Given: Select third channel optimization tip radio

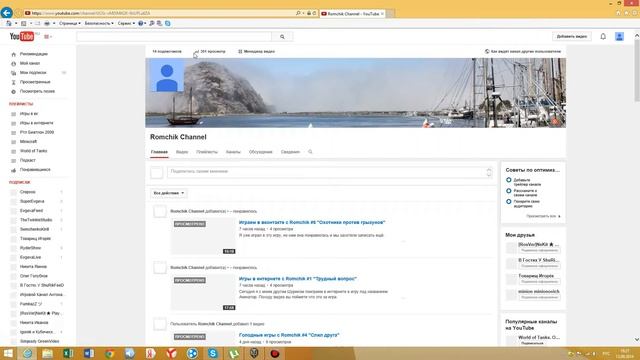Looking at the screenshot, I should click(x=509, y=202).
